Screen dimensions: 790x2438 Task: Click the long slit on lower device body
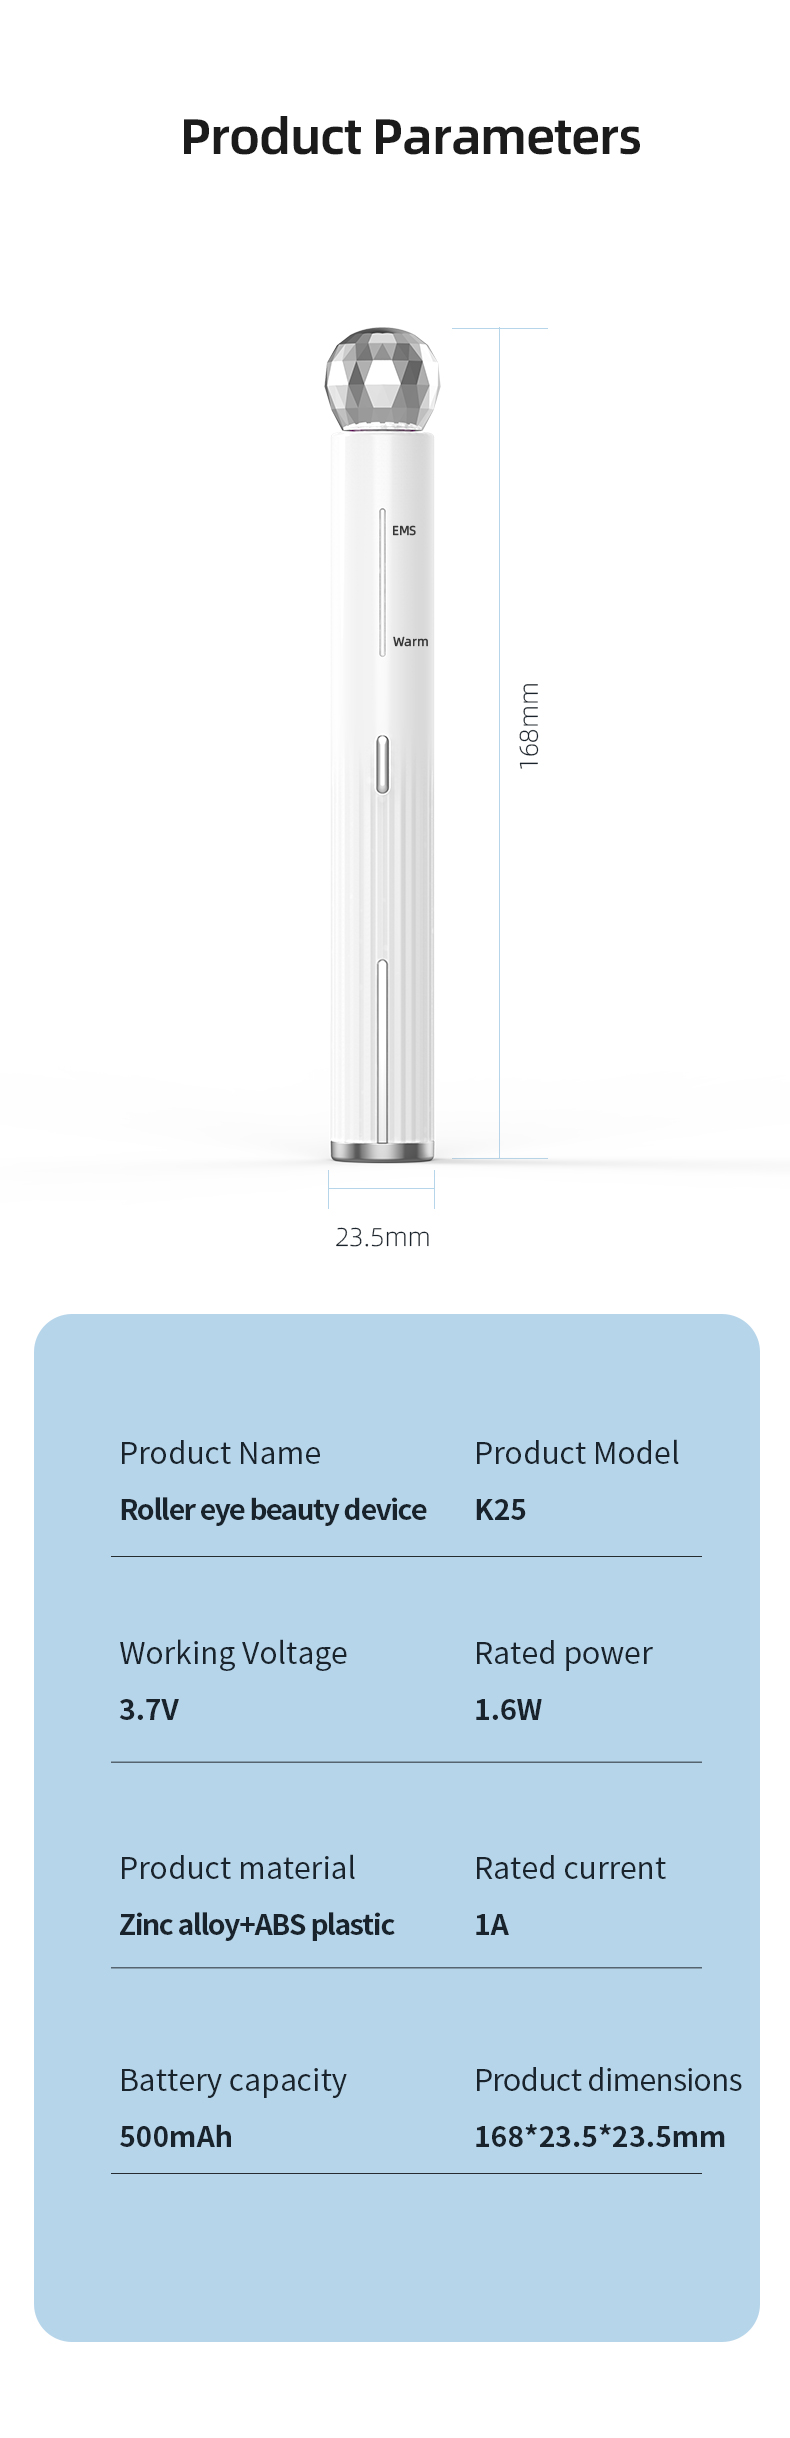pyautogui.click(x=382, y=1050)
